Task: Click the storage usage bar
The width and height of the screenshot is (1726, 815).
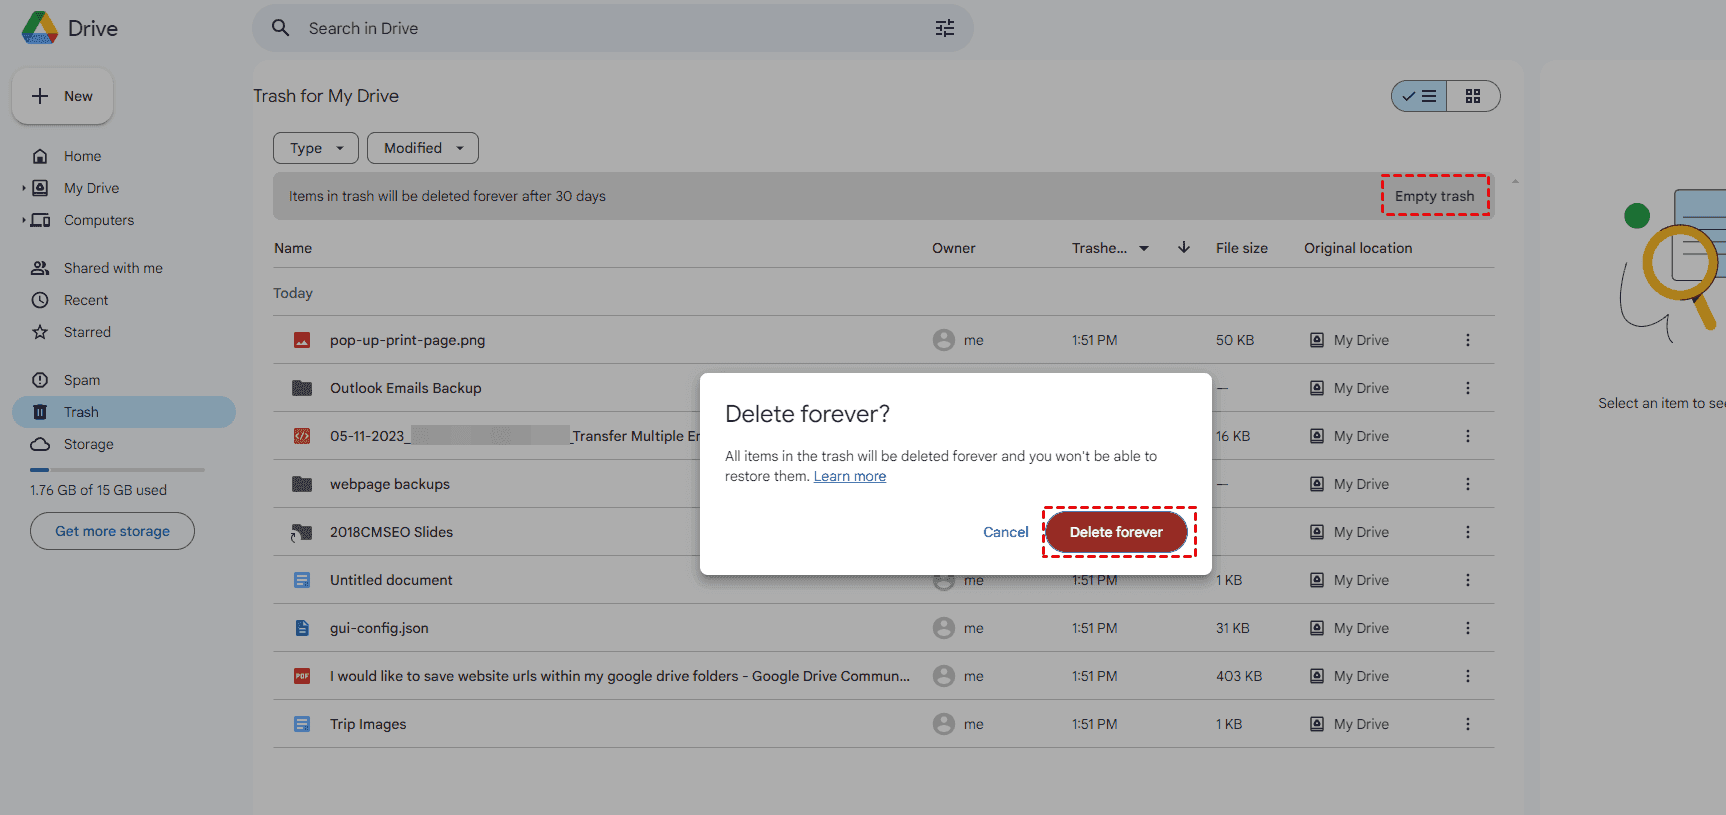Action: coord(117,470)
